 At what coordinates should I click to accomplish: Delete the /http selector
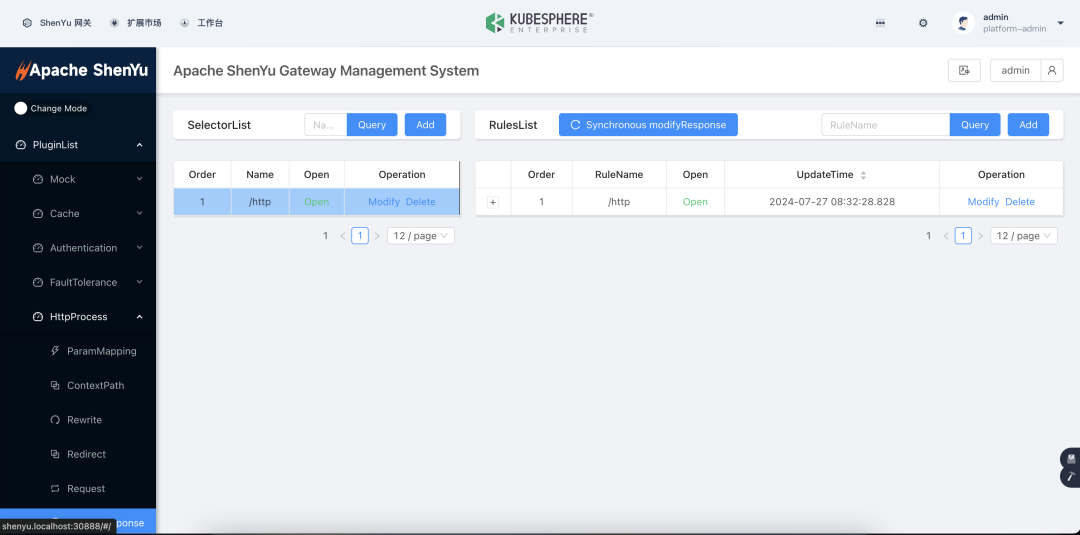click(421, 202)
